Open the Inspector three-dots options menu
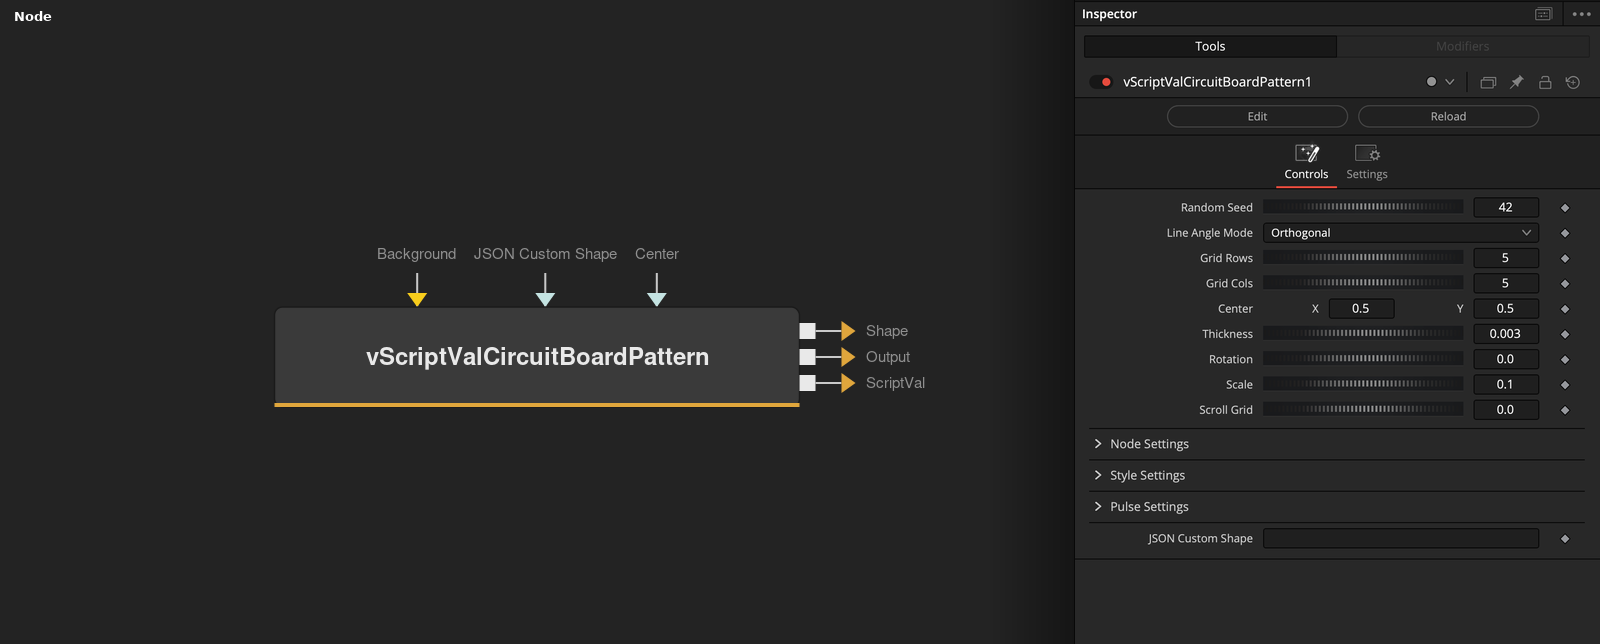Screen dimensions: 1600x644 pos(1581,14)
